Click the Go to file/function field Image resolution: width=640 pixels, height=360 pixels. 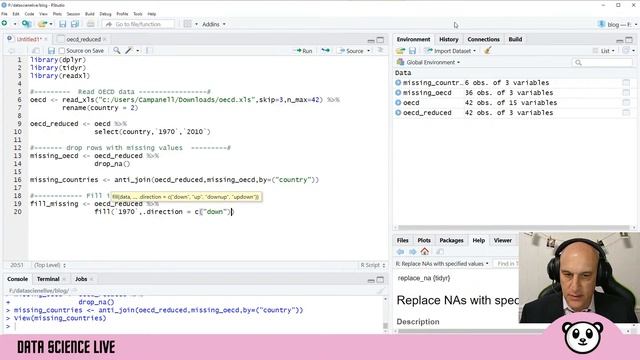tap(138, 24)
